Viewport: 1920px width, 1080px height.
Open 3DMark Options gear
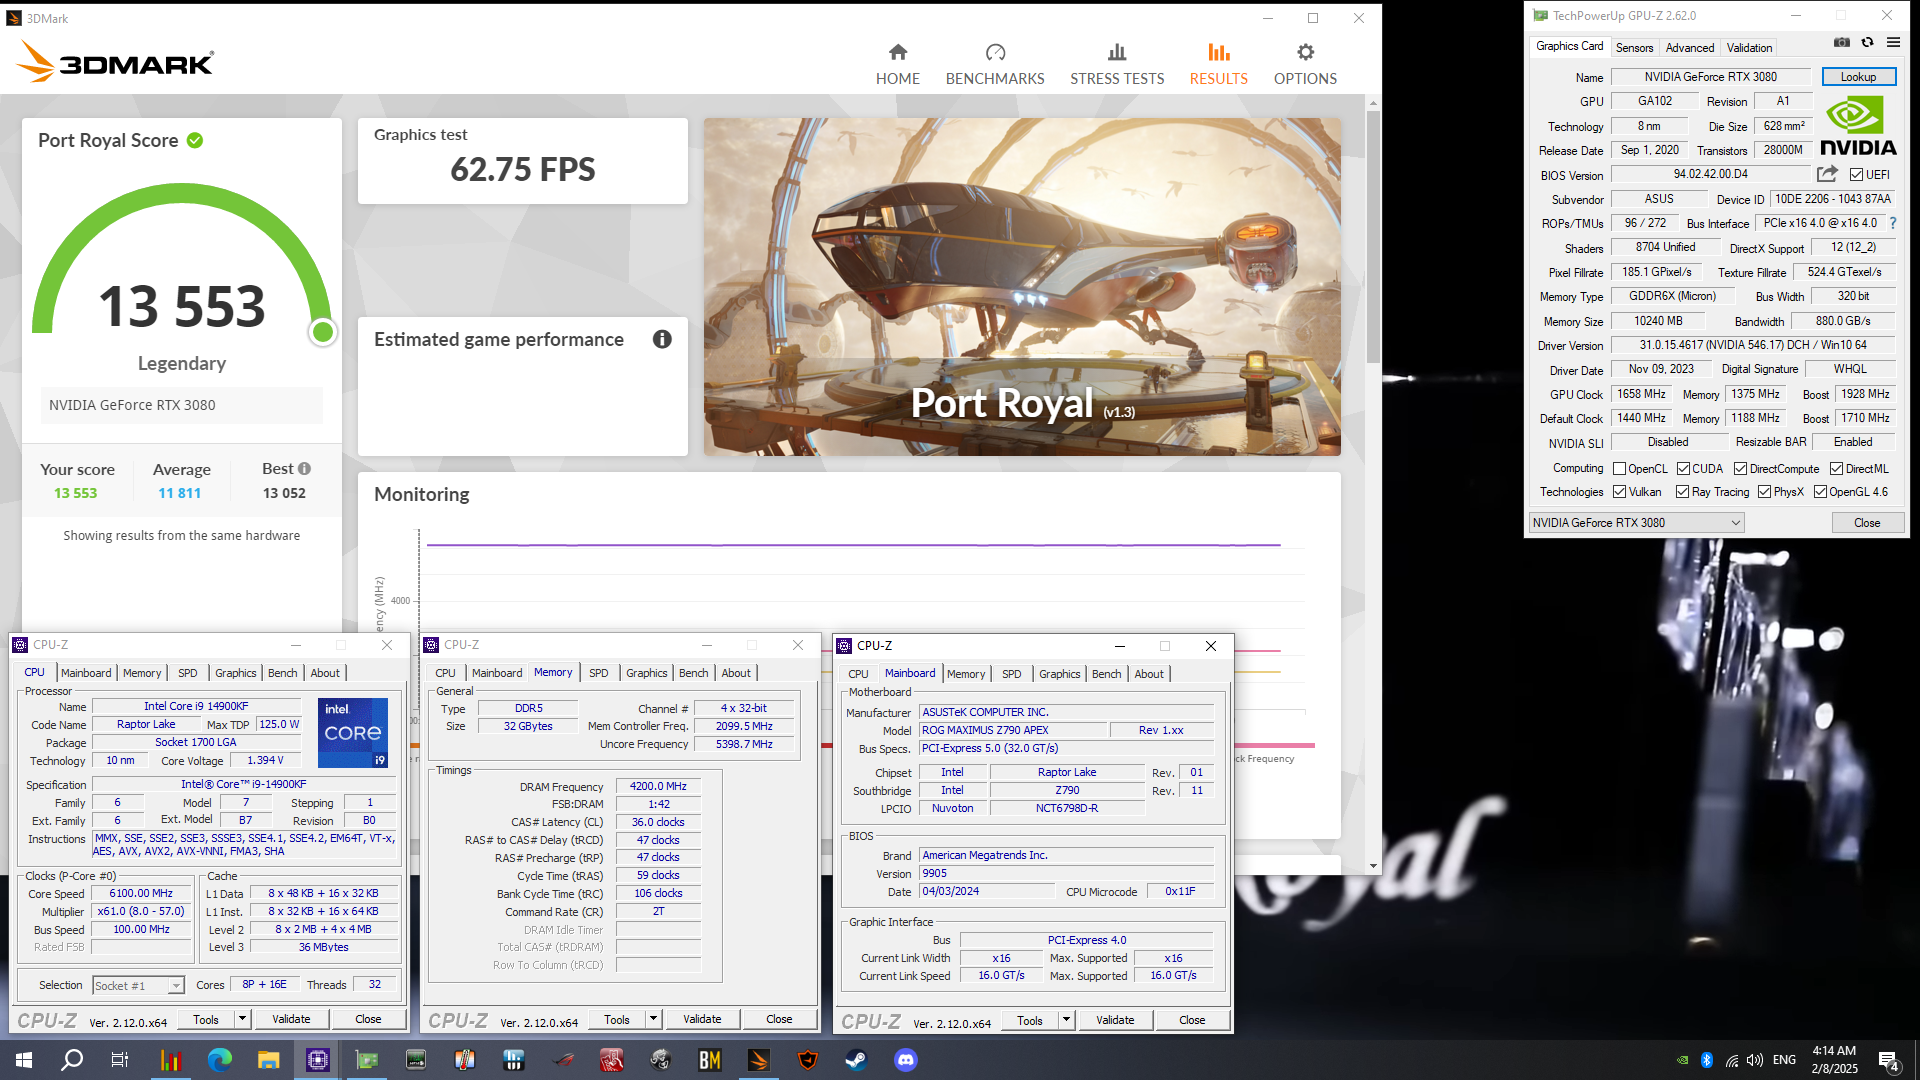[1305, 64]
